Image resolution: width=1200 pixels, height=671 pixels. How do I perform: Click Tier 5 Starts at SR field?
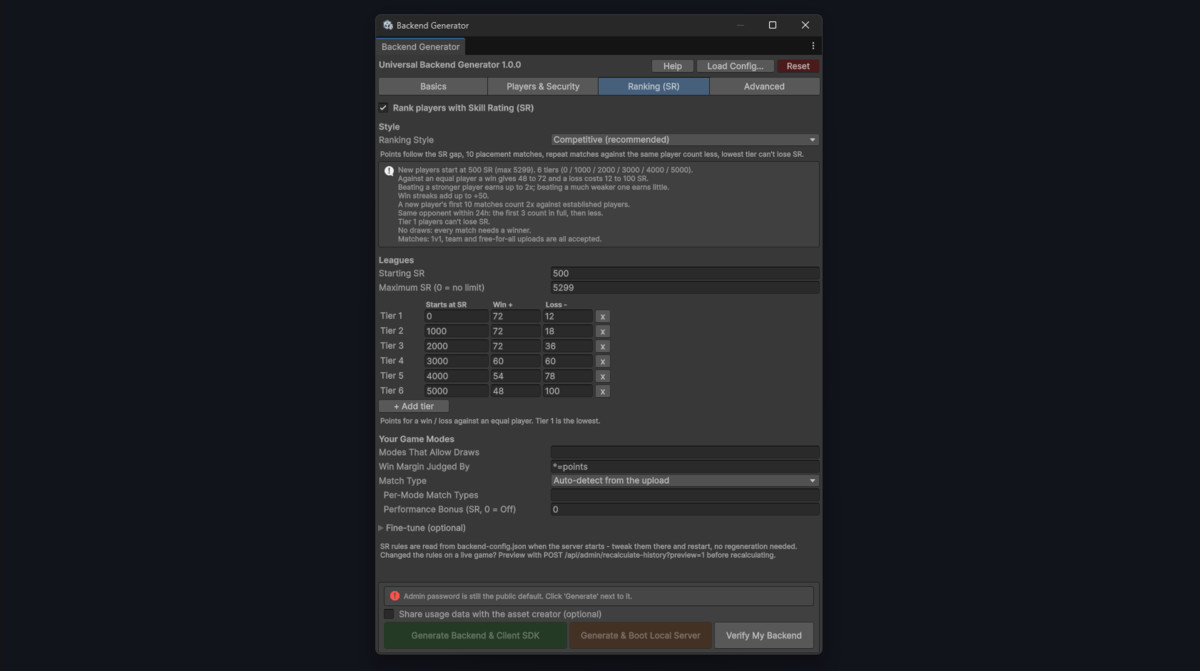point(456,376)
